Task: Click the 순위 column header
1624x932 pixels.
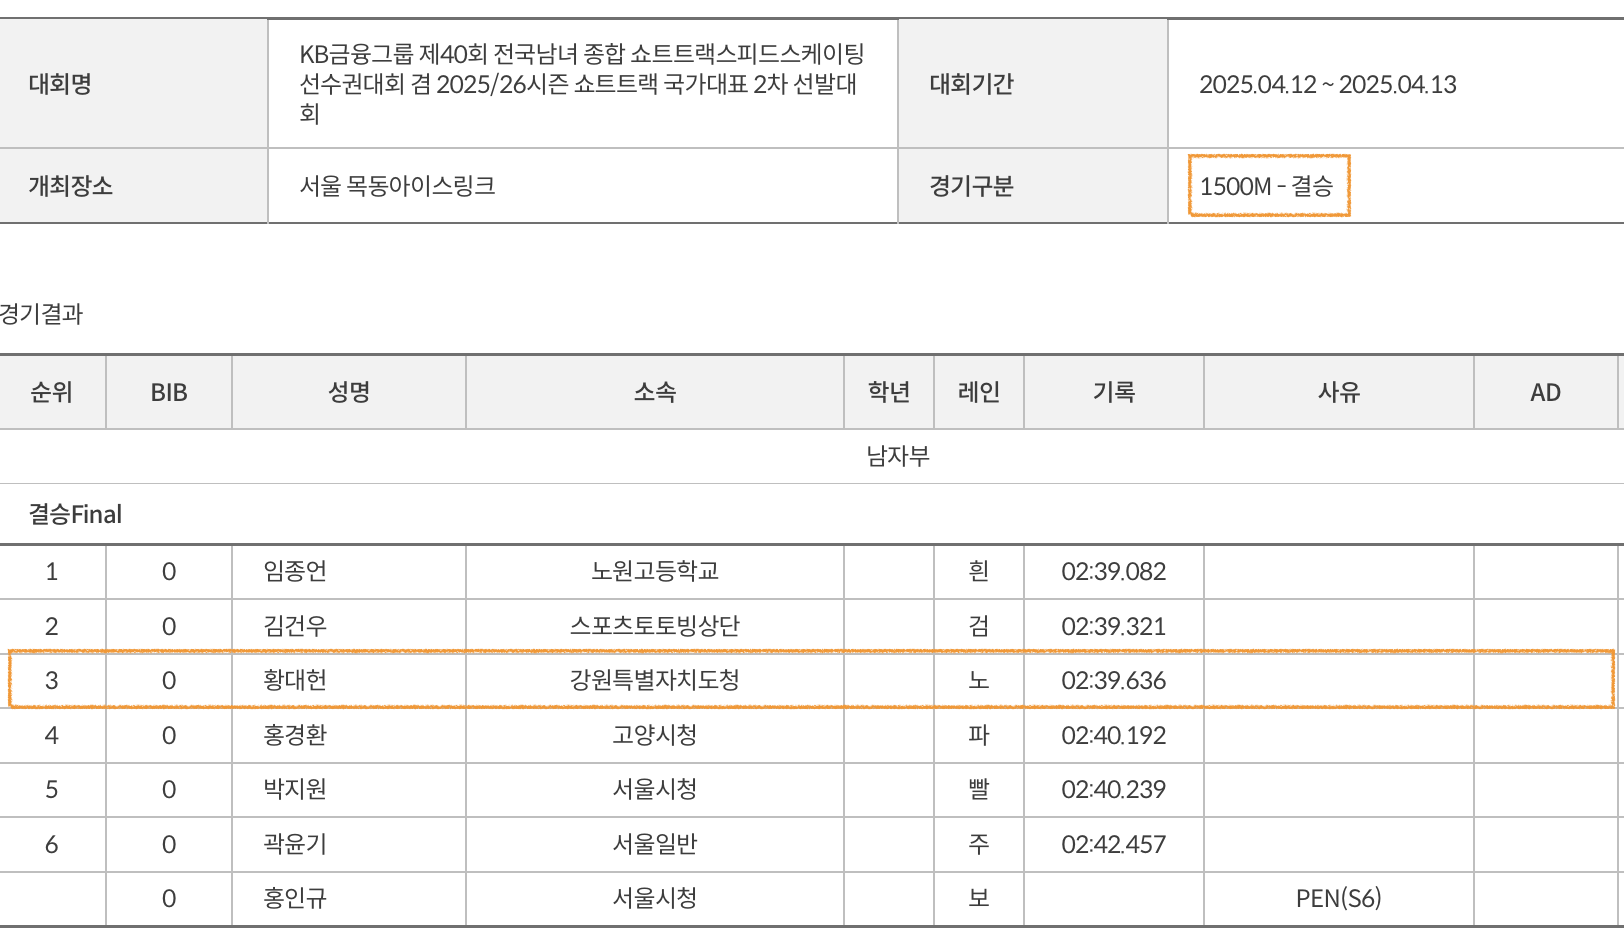Action: [52, 392]
